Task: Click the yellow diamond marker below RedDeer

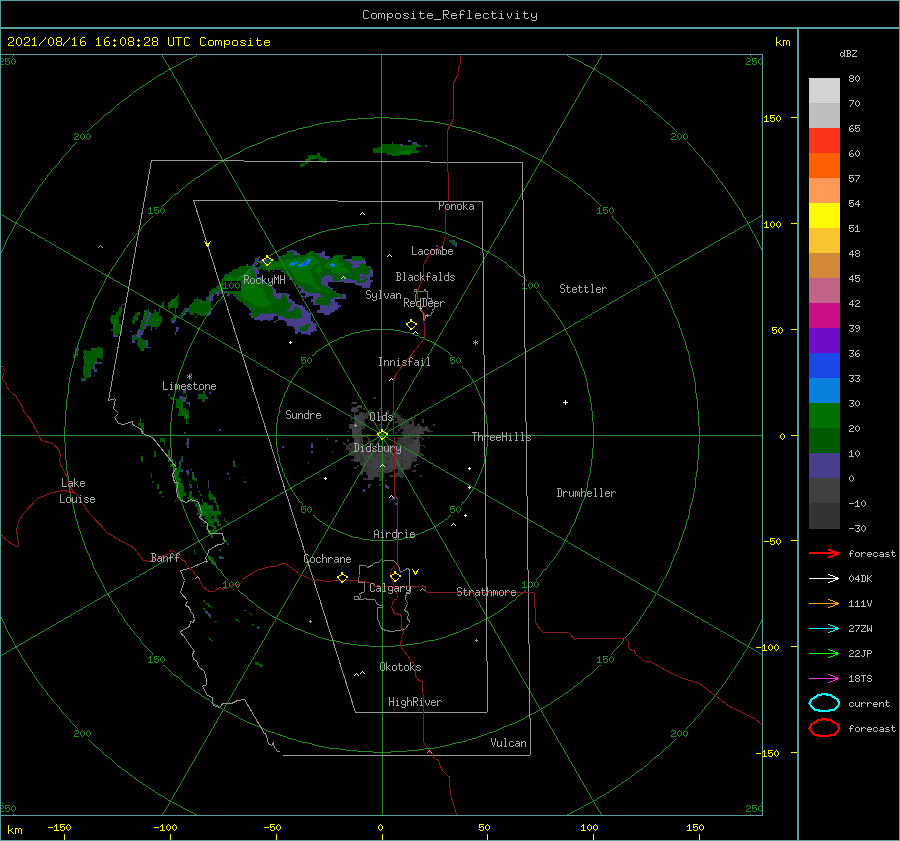Action: pos(411,325)
